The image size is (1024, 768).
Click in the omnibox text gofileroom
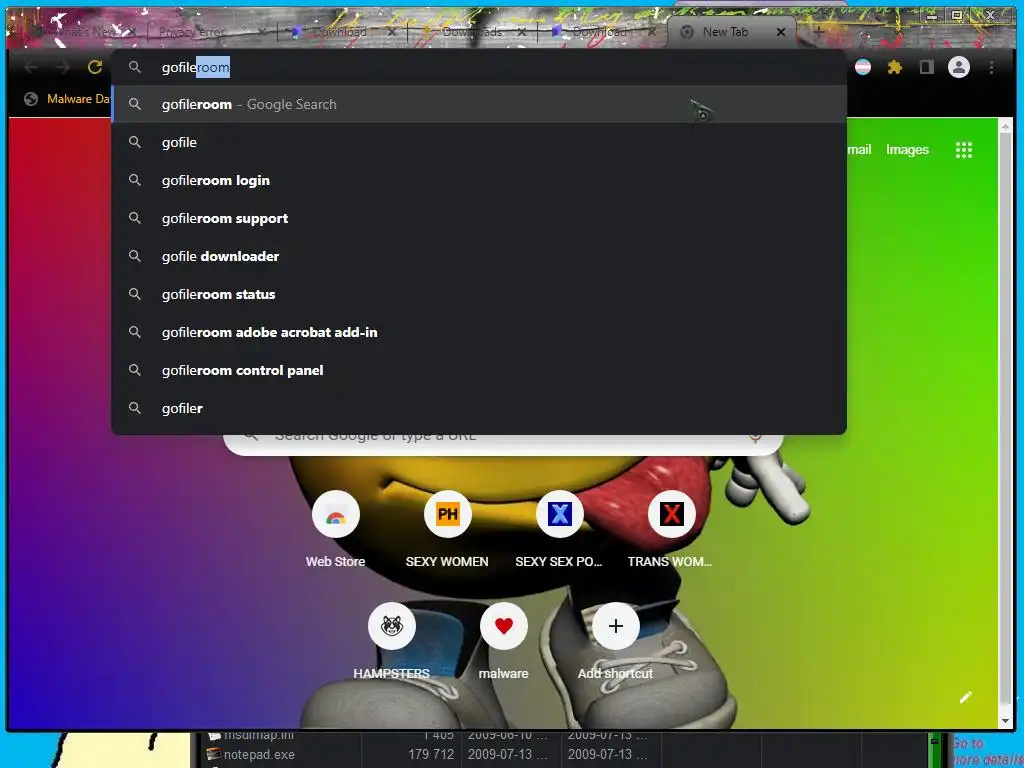(195, 67)
